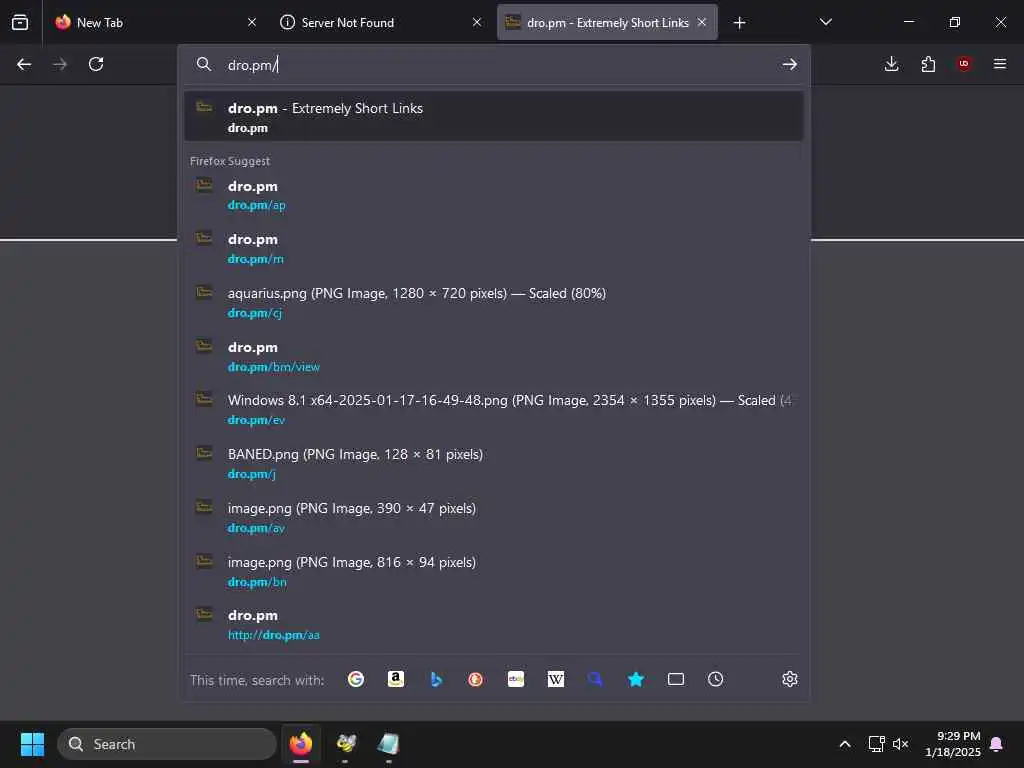The height and width of the screenshot is (768, 1024).
Task: Open suggestion dro.pm/ap
Action: coord(494,195)
